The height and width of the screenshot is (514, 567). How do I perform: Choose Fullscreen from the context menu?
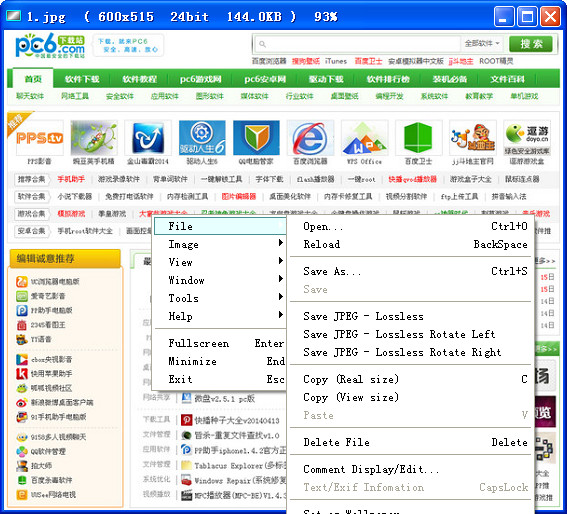tap(220, 343)
